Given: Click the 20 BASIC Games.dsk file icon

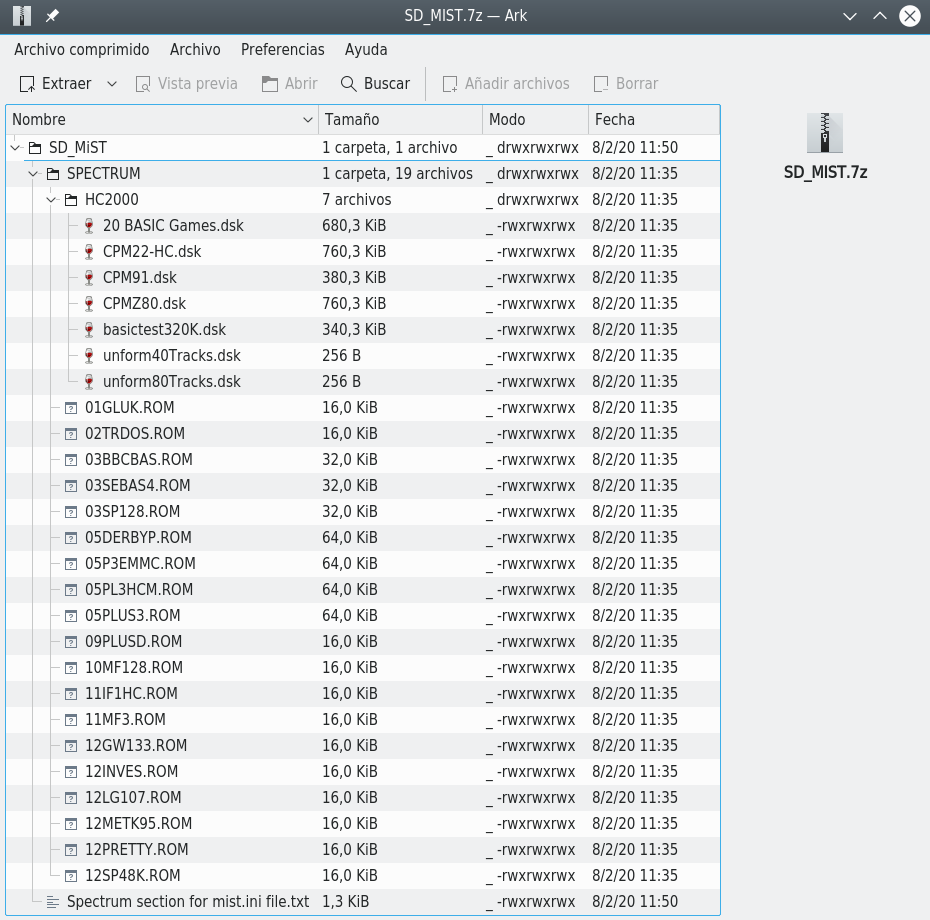Looking at the screenshot, I should coord(89,226).
